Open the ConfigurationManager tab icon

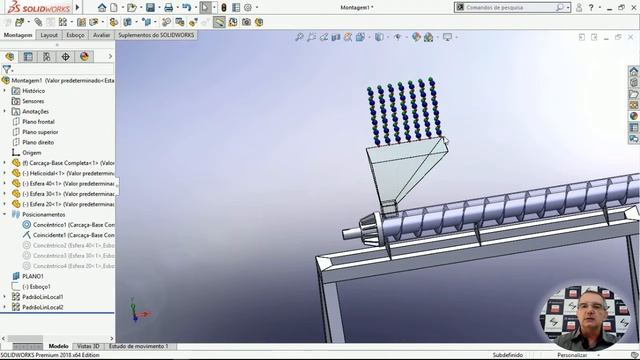47,56
